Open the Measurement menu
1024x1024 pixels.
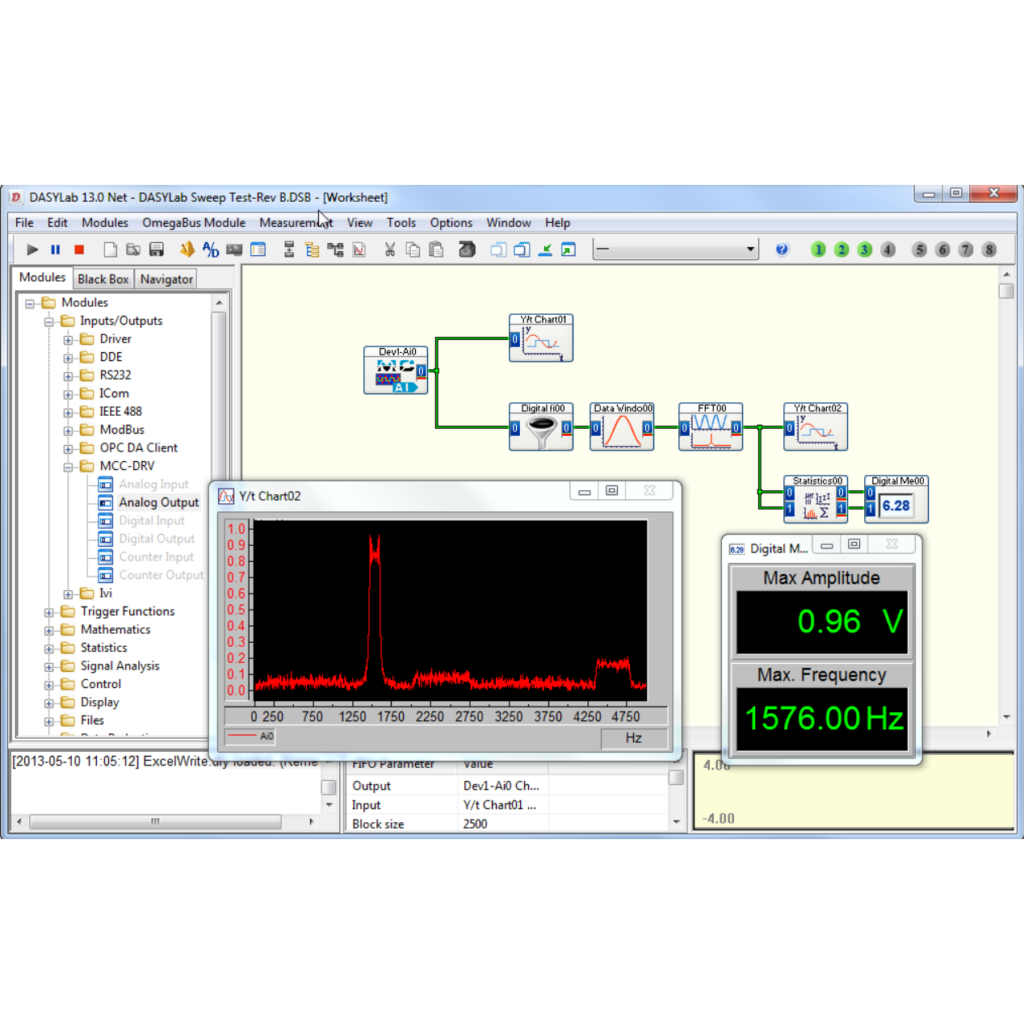295,223
